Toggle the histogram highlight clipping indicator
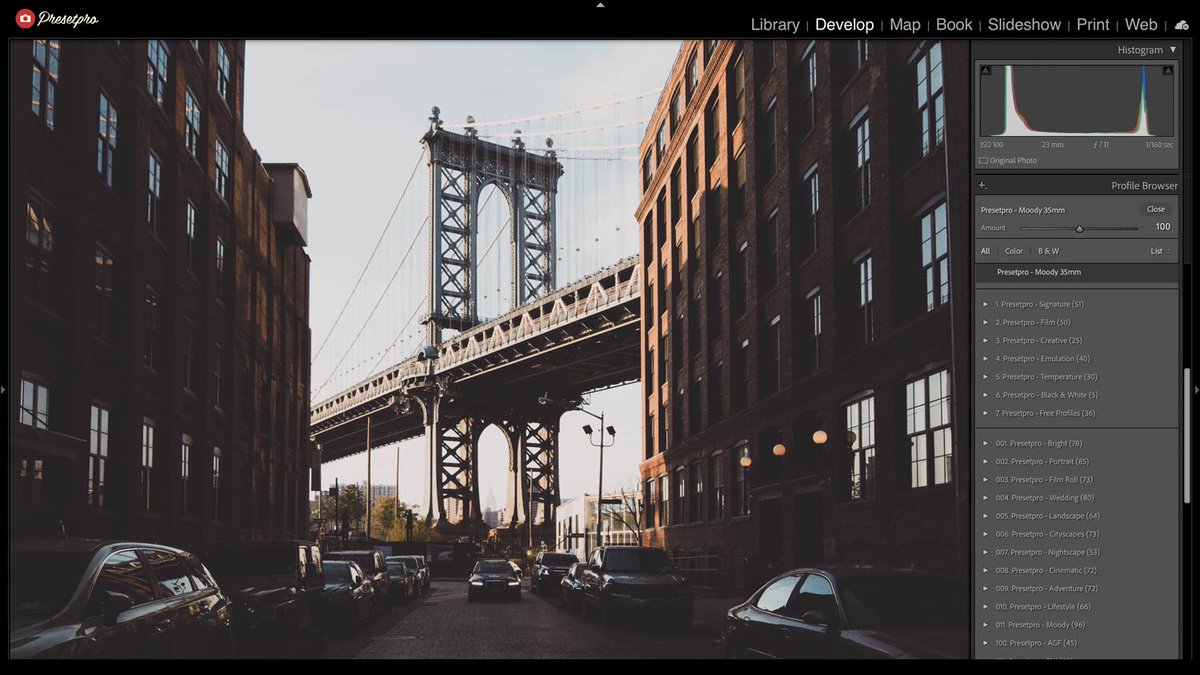Viewport: 1200px width, 675px height. tap(1167, 70)
